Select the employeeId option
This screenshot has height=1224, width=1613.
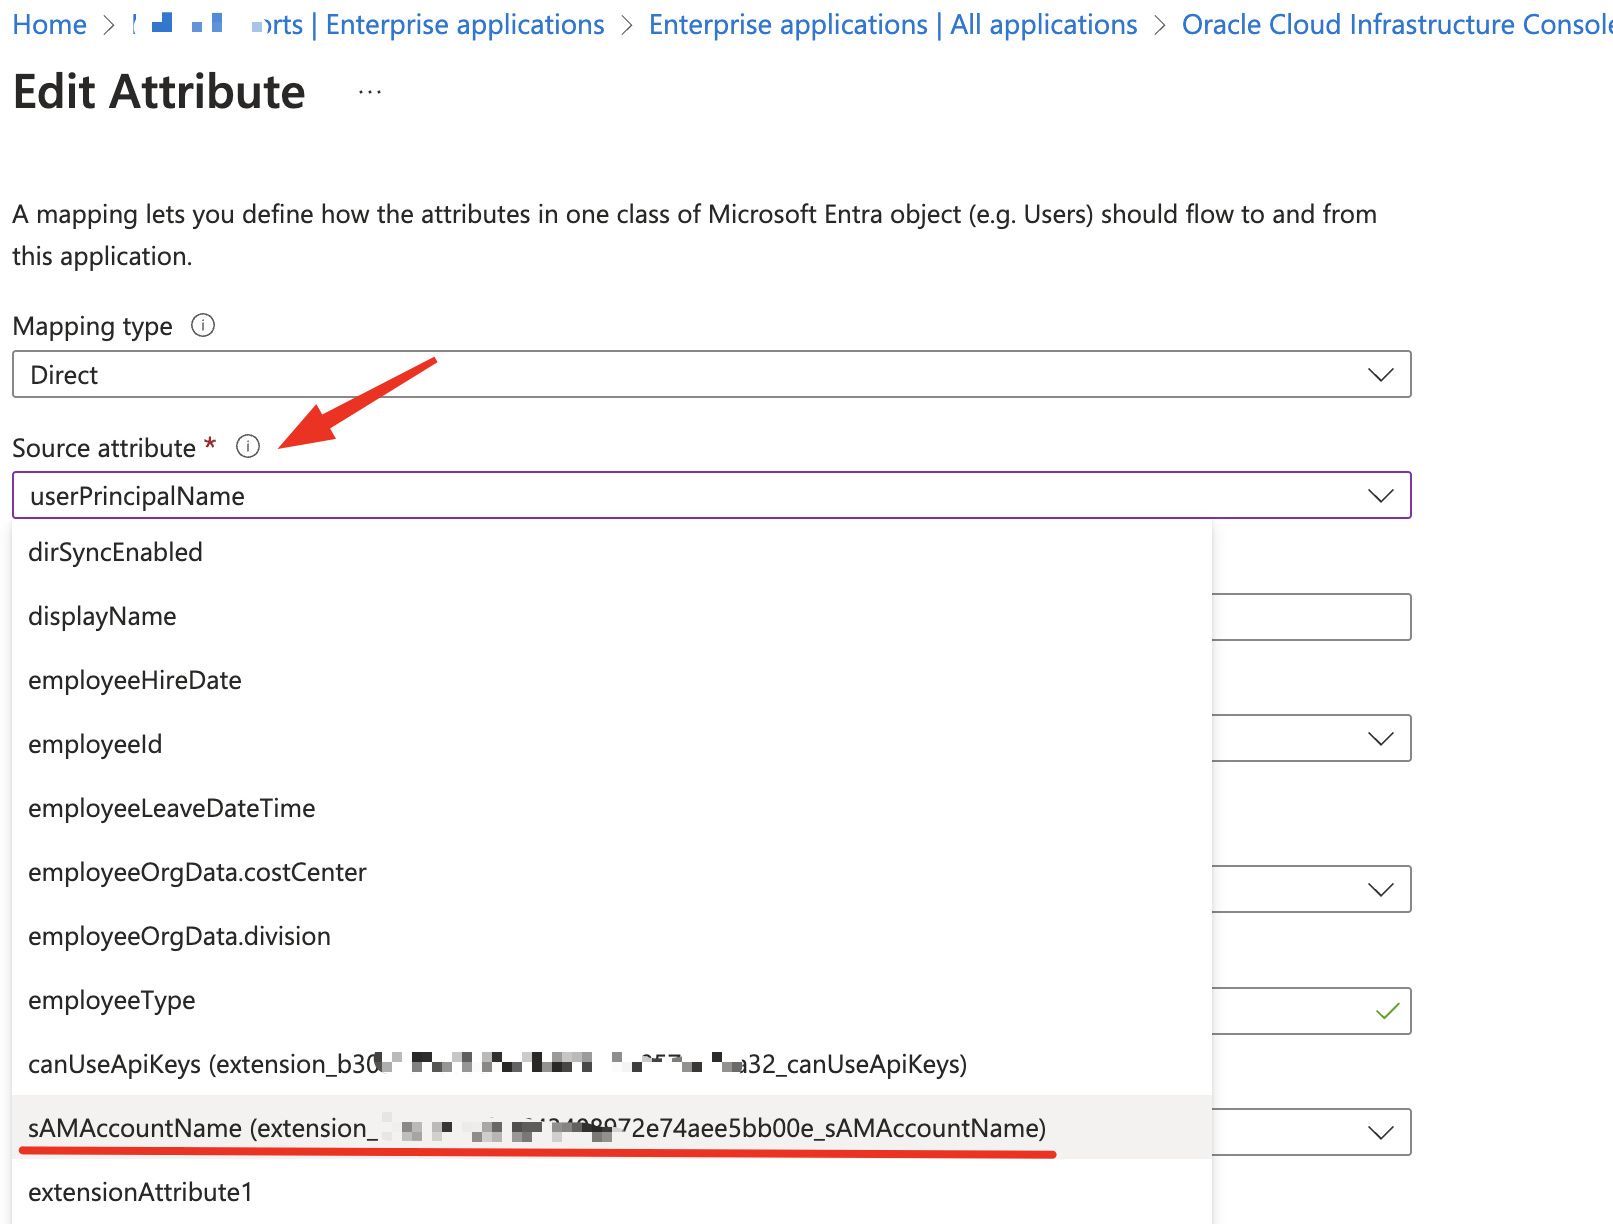612,744
